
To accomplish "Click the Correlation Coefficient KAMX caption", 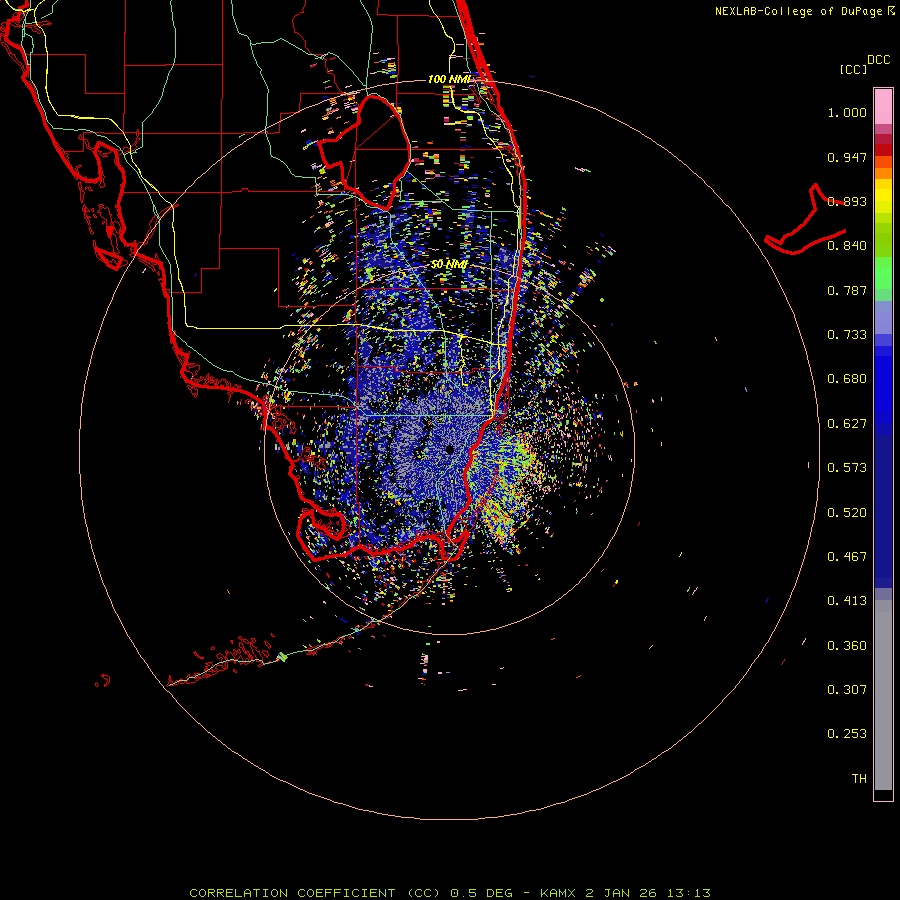I will (x=450, y=893).
